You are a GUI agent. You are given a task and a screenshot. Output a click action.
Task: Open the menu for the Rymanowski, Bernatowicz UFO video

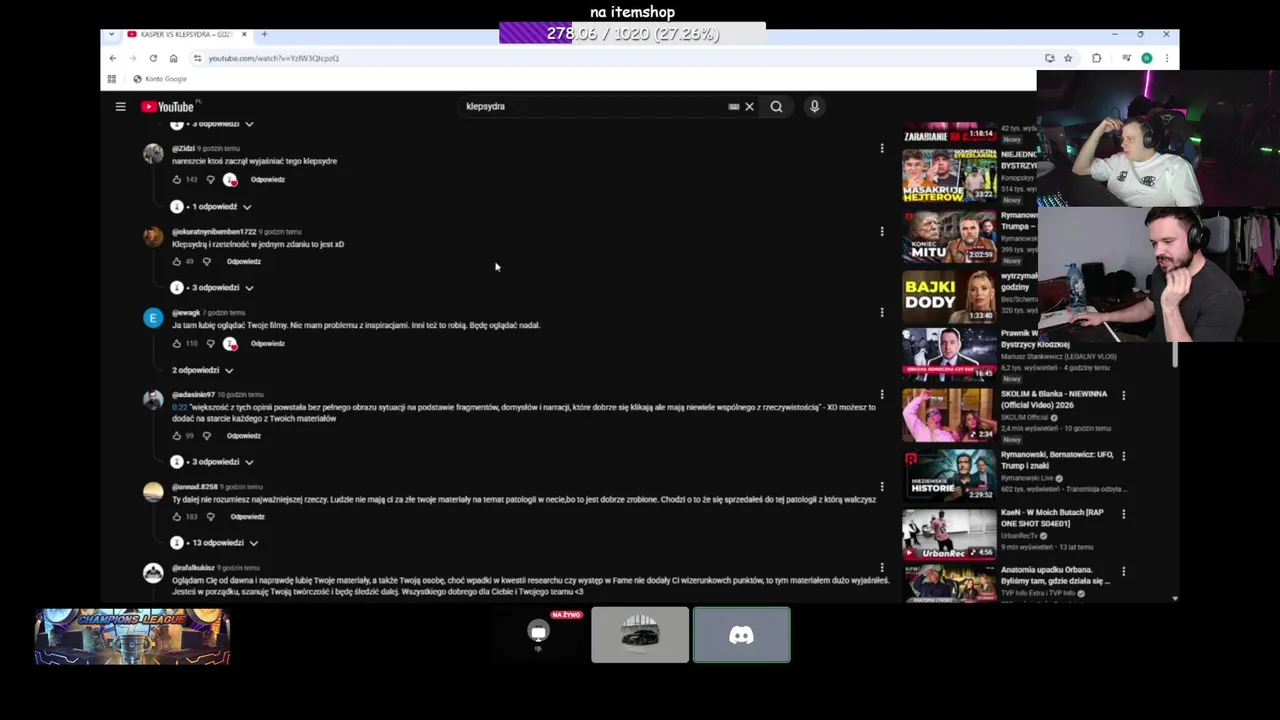1123,455
